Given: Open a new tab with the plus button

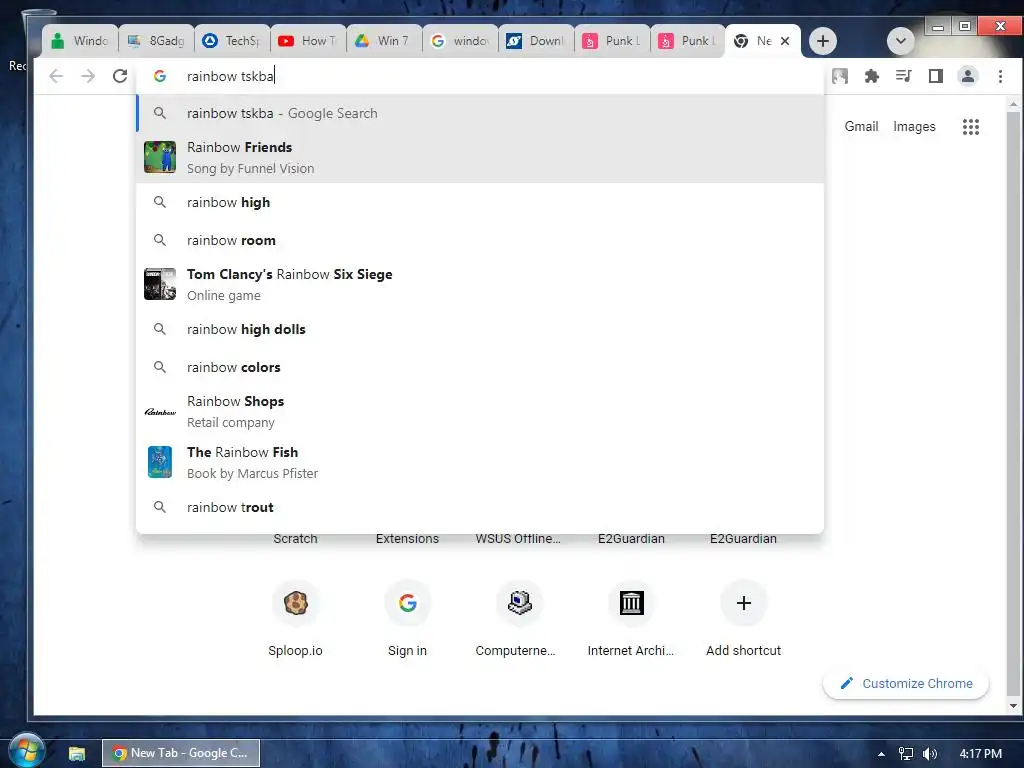Looking at the screenshot, I should coord(823,41).
